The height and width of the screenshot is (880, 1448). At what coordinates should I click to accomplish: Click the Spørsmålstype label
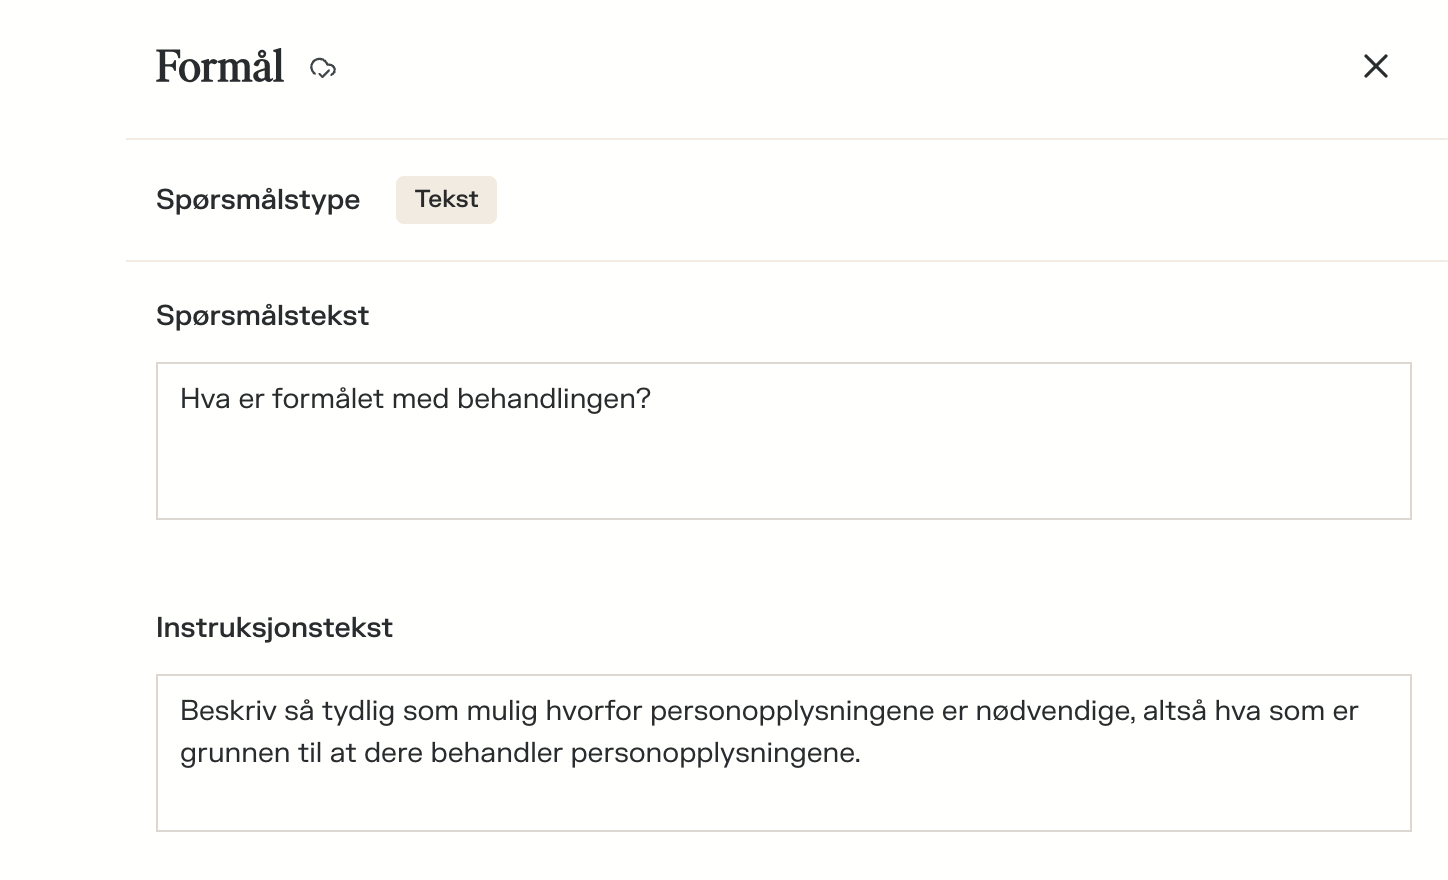[258, 199]
